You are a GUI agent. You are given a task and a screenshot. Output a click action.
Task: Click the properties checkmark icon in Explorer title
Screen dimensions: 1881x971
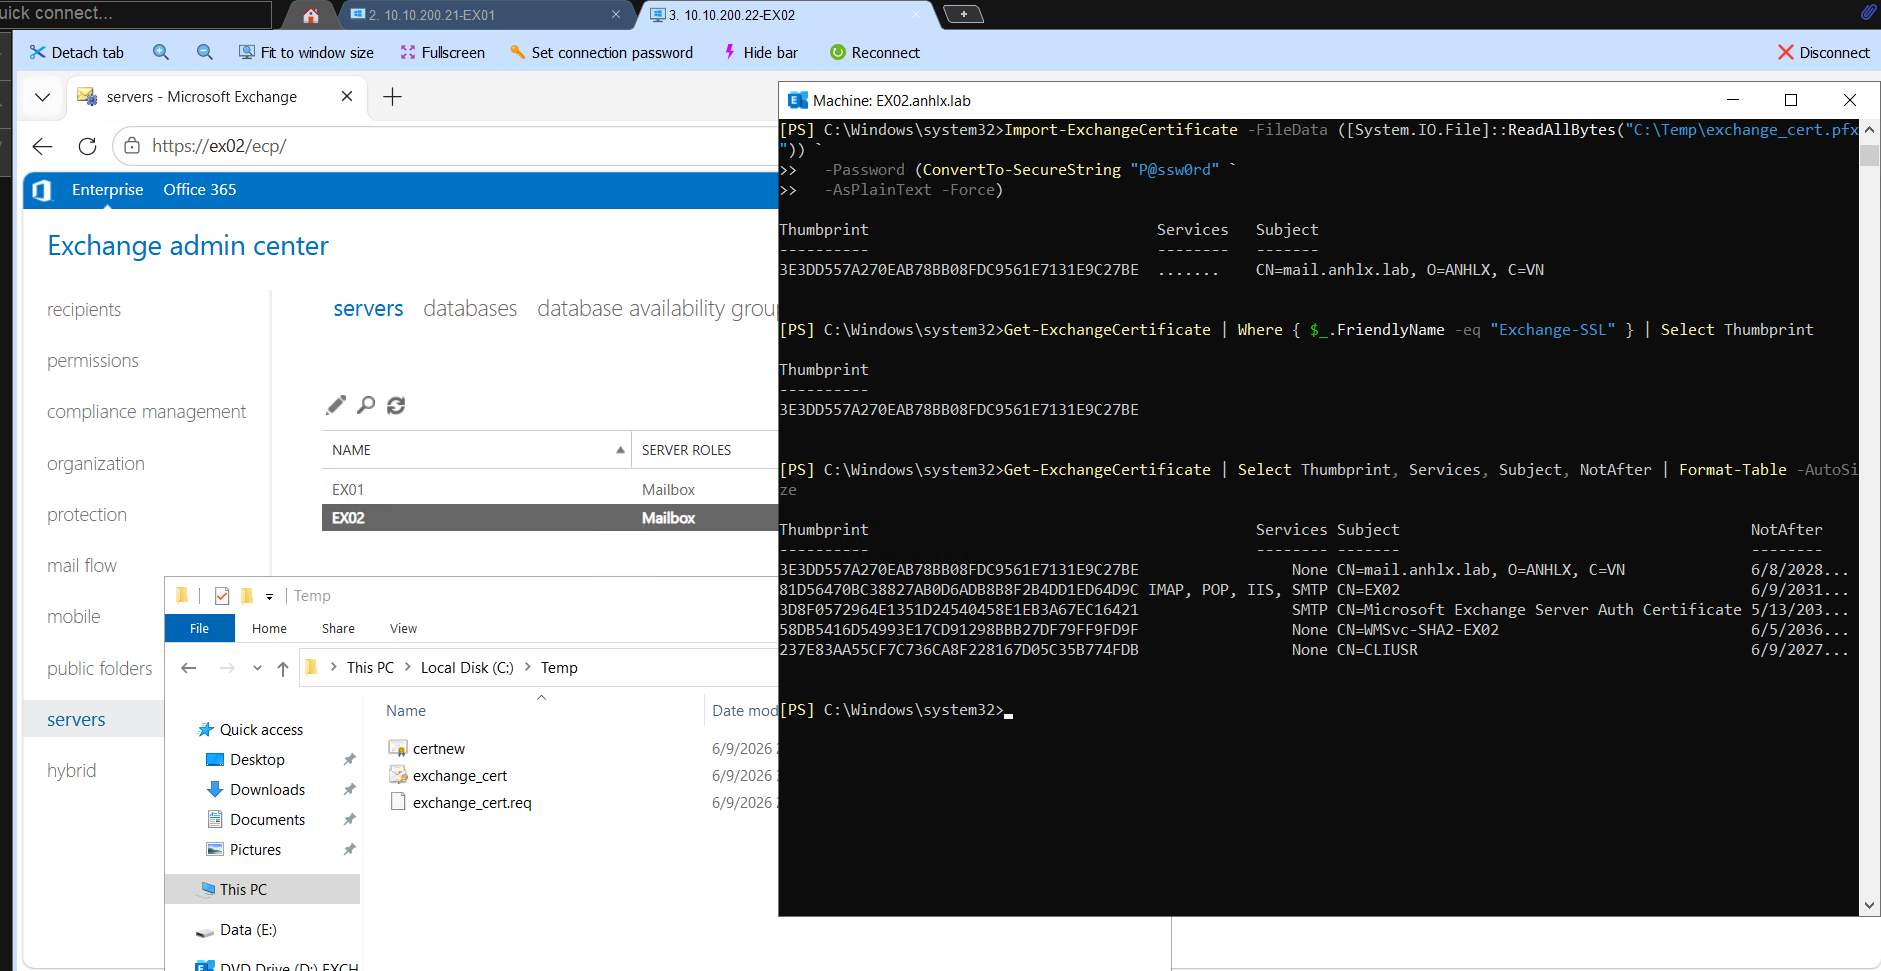coord(222,596)
